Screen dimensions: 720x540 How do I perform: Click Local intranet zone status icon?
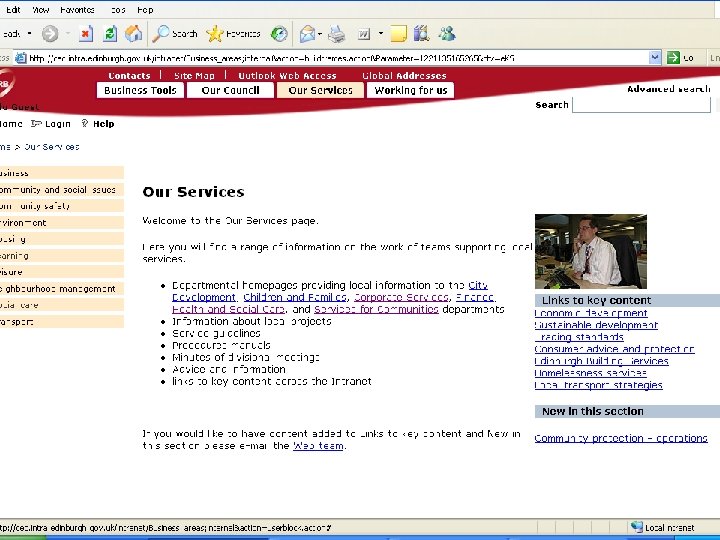[x=636, y=527]
